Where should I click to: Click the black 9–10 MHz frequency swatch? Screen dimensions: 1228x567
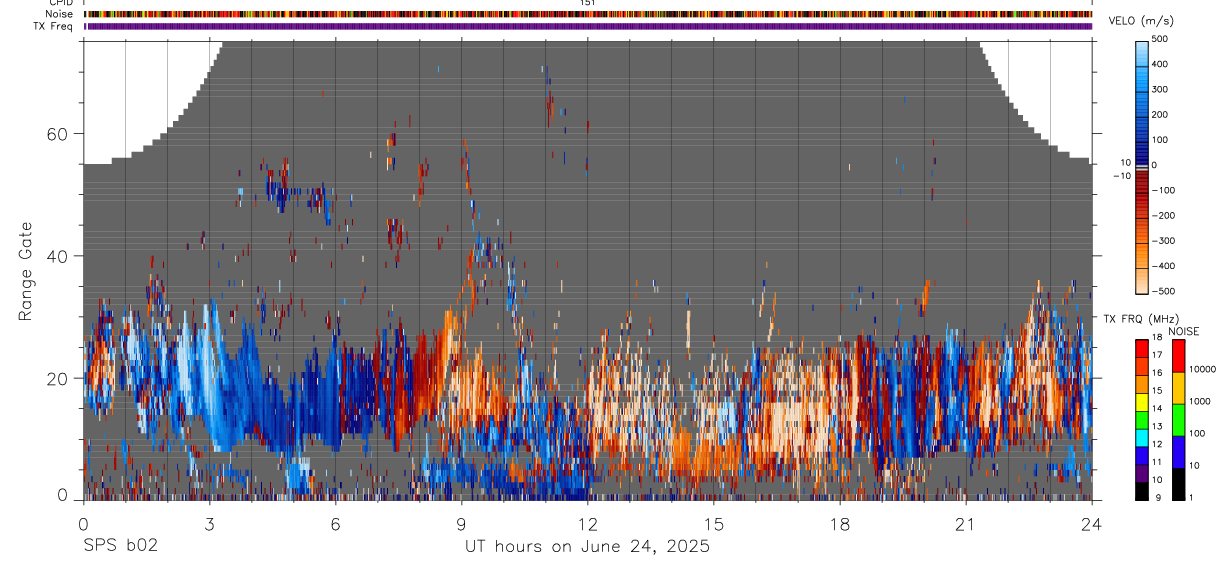coord(1141,491)
